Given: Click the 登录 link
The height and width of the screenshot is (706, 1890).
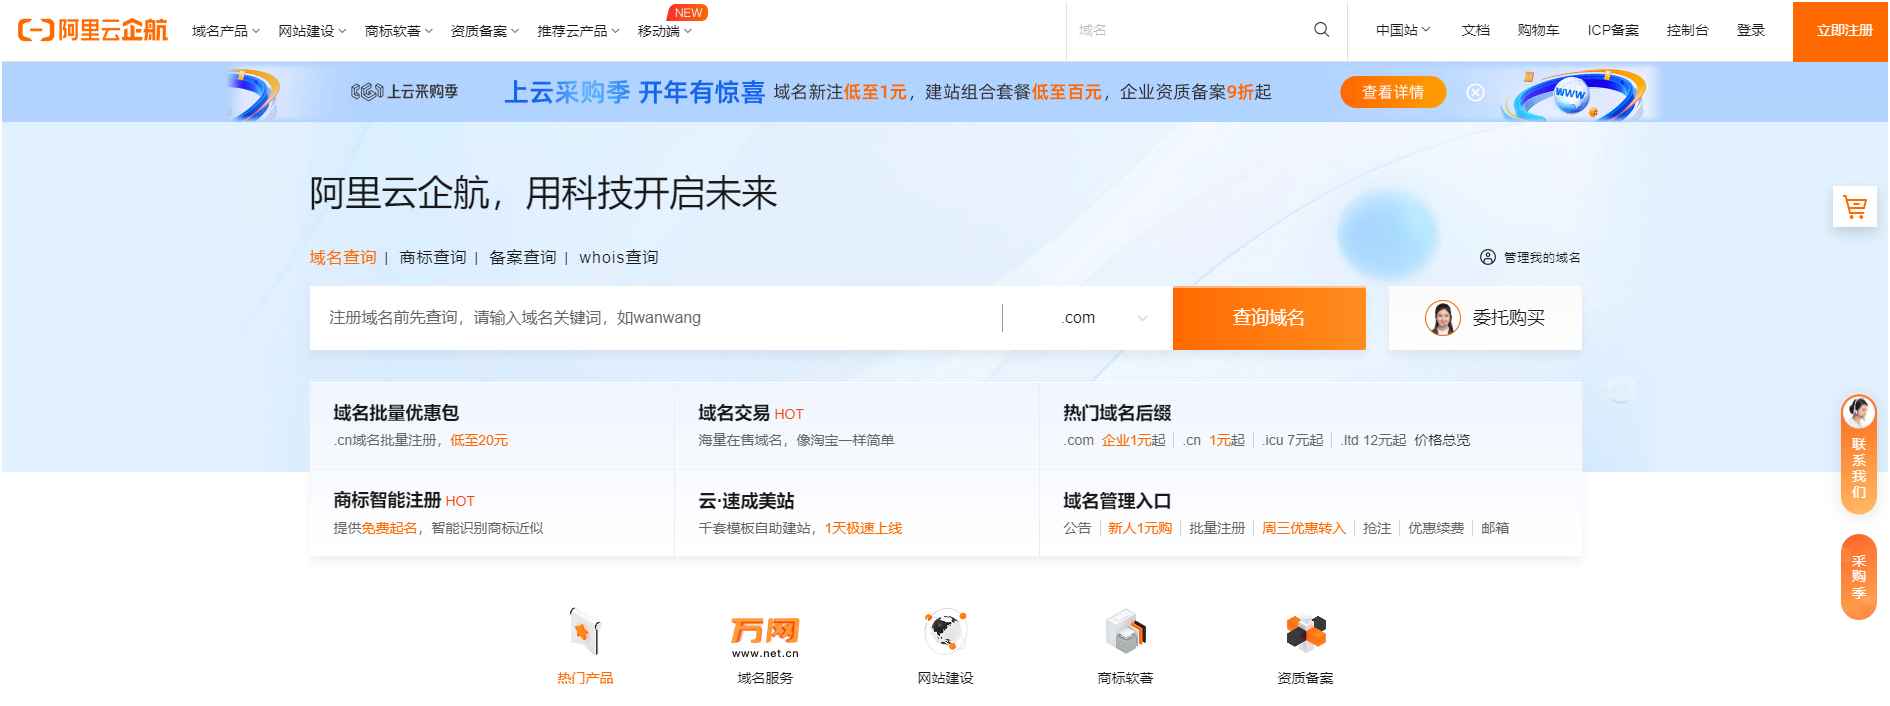Looking at the screenshot, I should (1751, 30).
